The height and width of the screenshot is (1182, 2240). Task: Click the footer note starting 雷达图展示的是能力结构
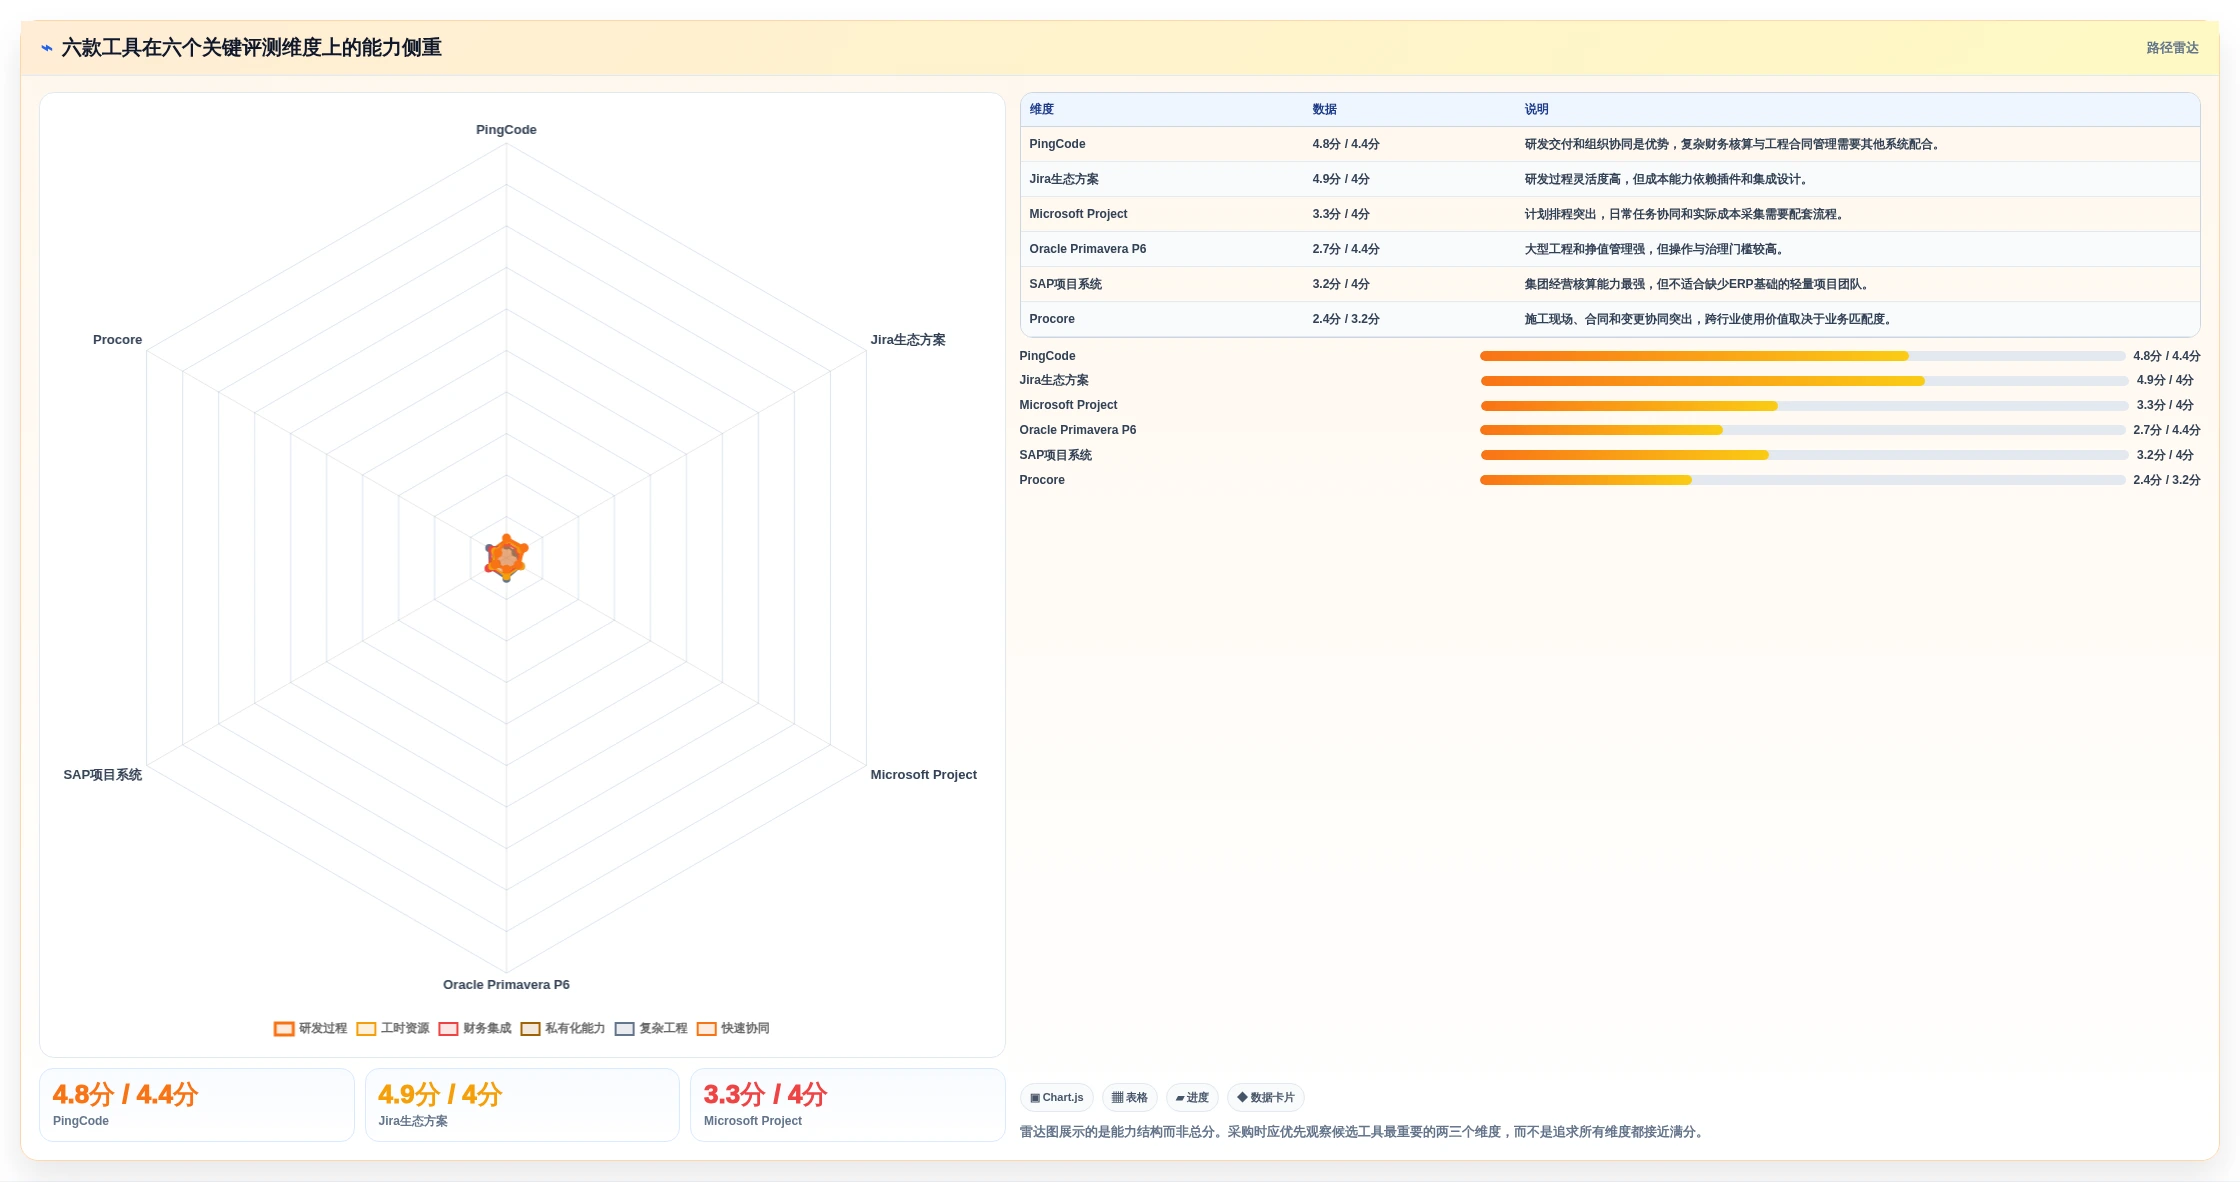tap(1363, 1132)
